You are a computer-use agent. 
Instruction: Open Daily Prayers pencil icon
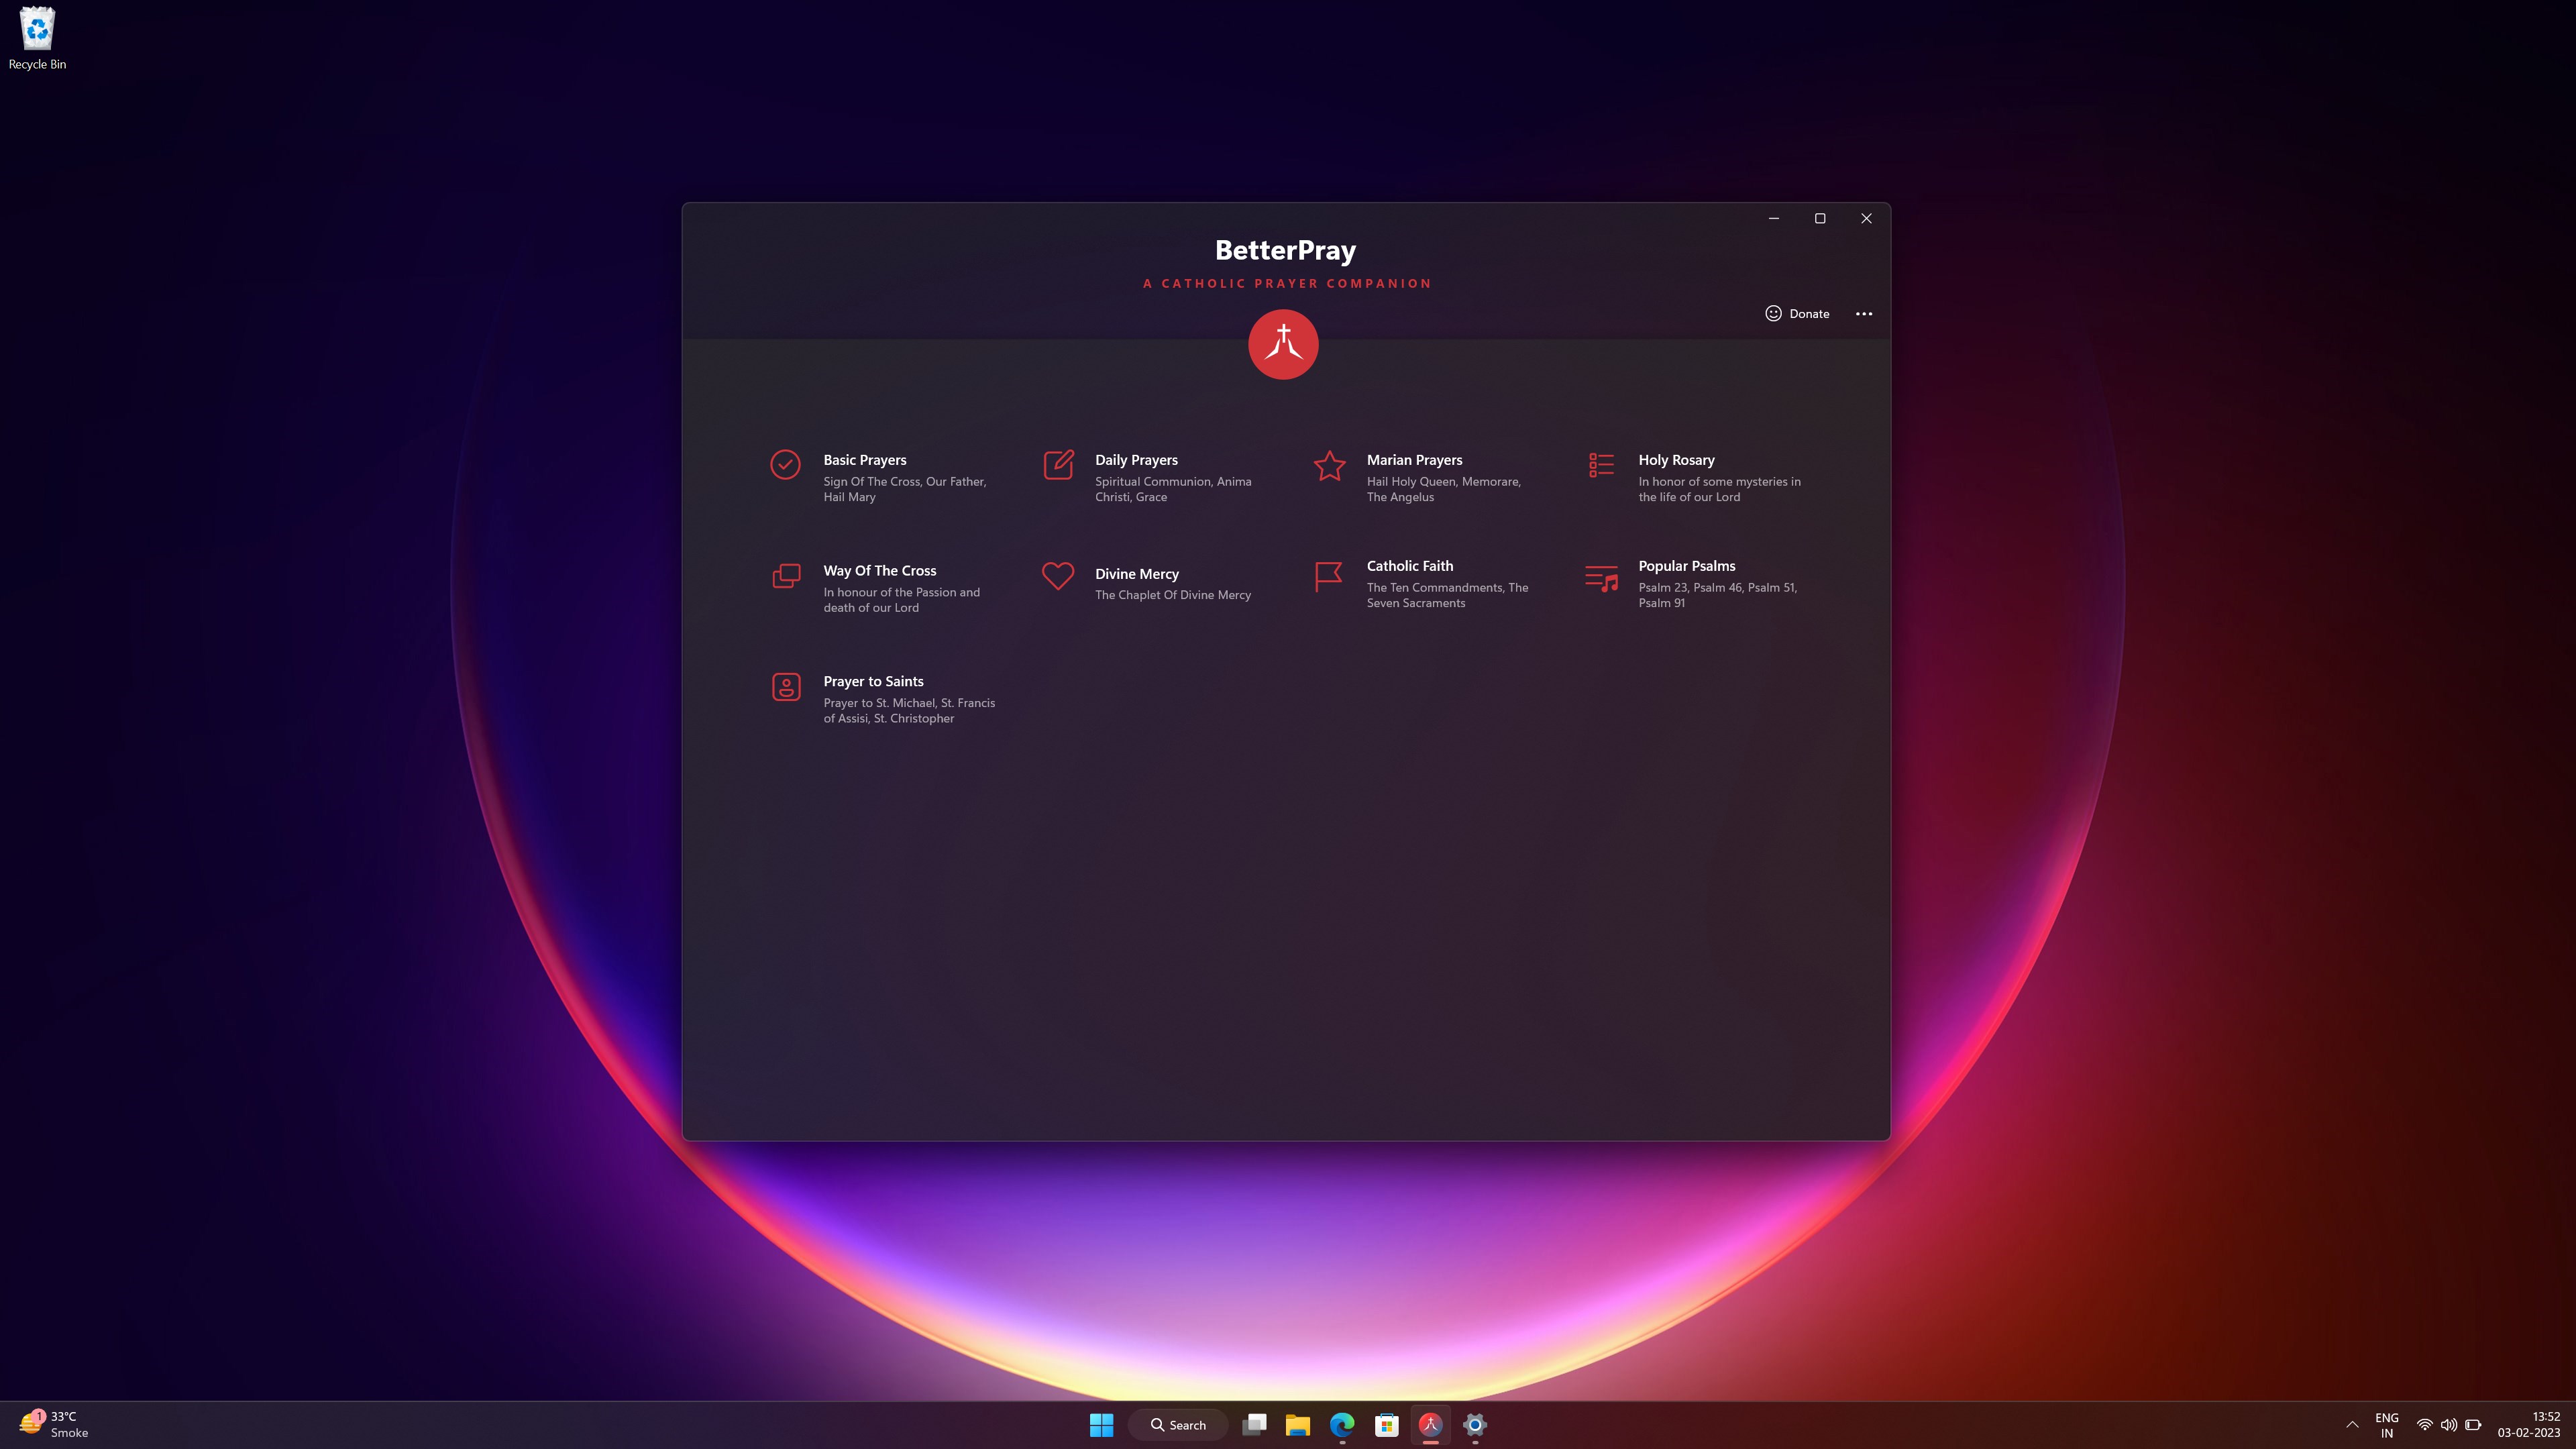pyautogui.click(x=1058, y=464)
